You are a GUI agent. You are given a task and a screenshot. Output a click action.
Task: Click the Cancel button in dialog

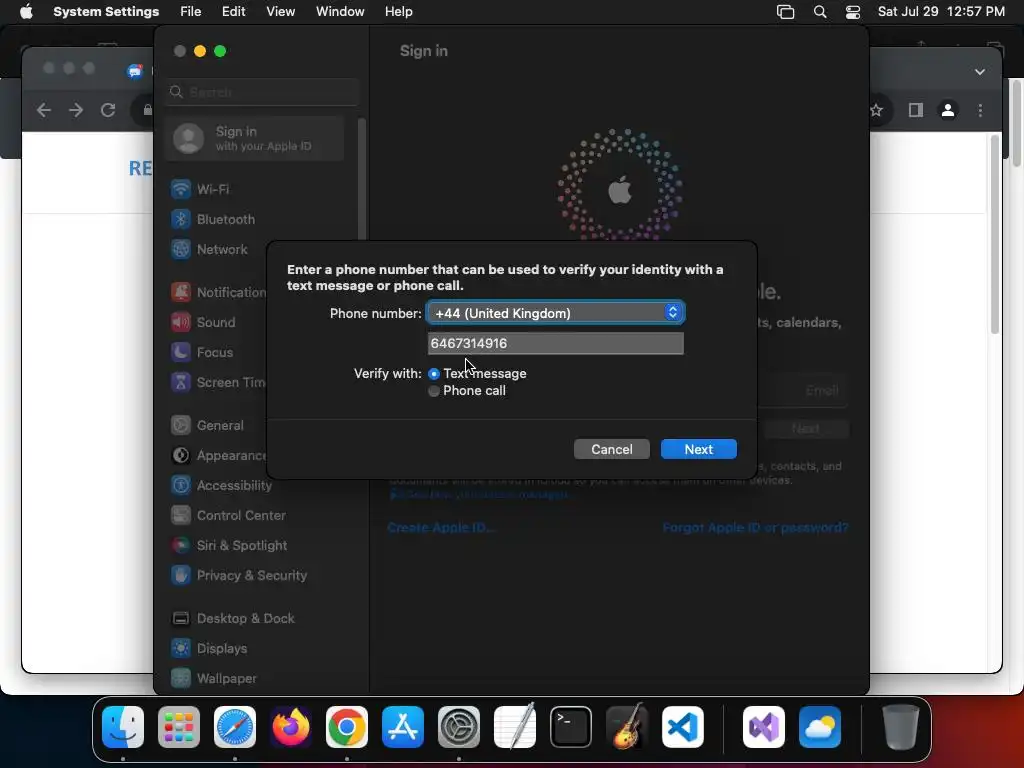click(611, 449)
